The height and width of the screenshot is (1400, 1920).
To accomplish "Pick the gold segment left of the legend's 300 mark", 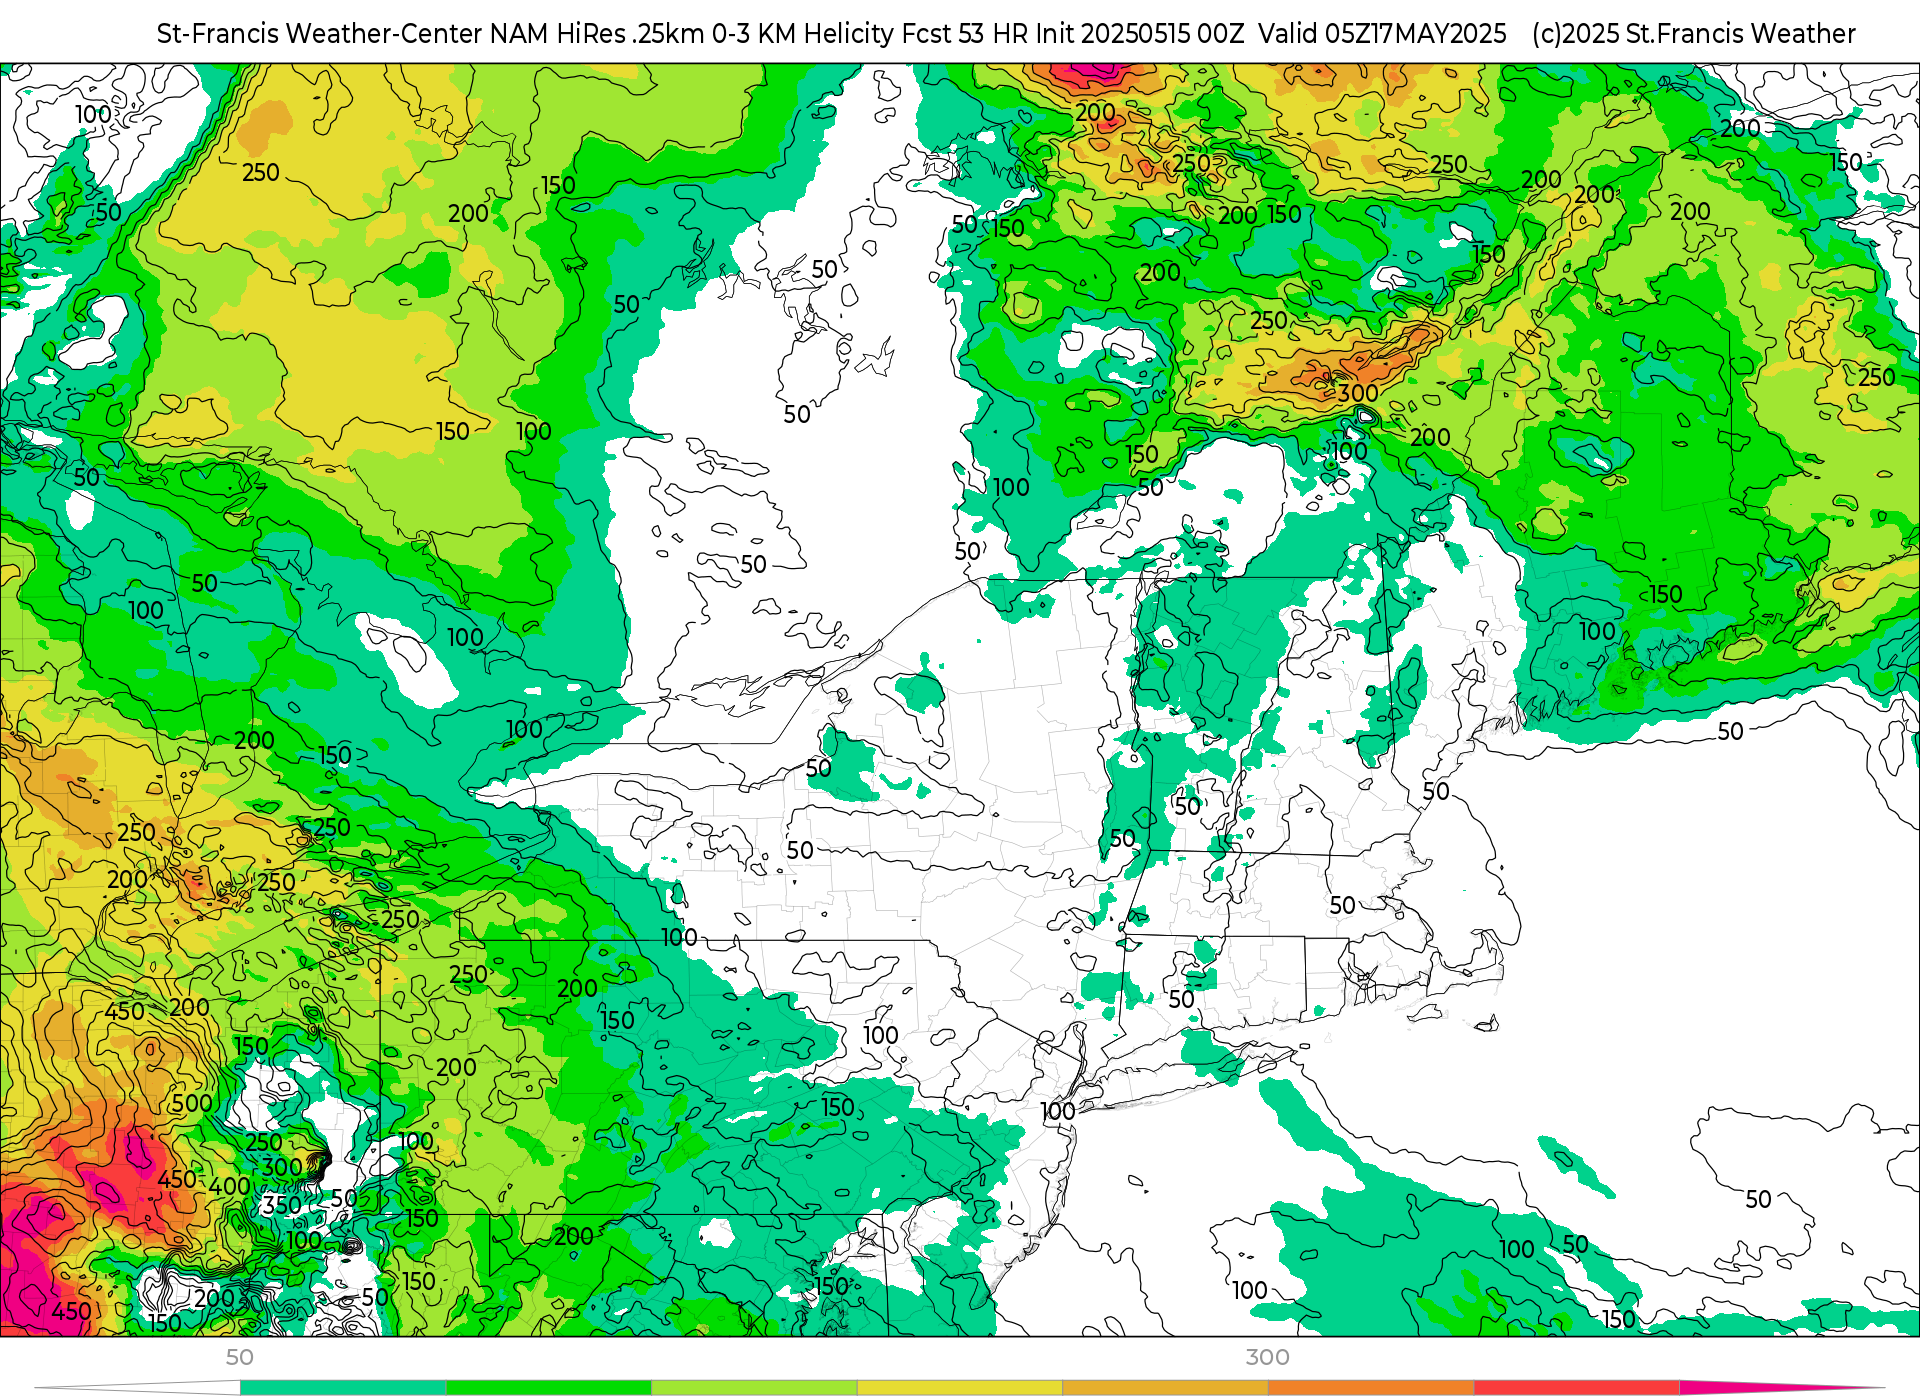I will click(1165, 1388).
